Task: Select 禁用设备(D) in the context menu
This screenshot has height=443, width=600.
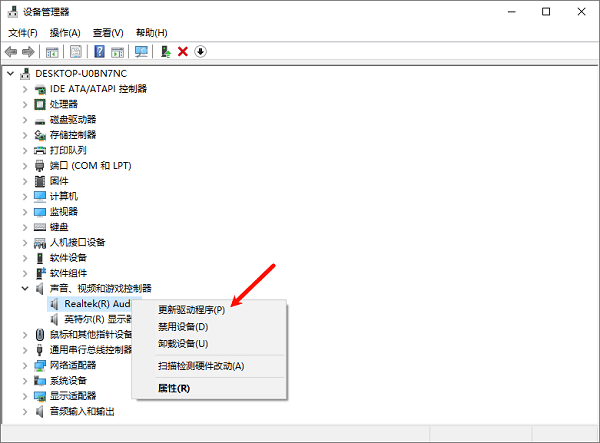Action: pos(183,326)
